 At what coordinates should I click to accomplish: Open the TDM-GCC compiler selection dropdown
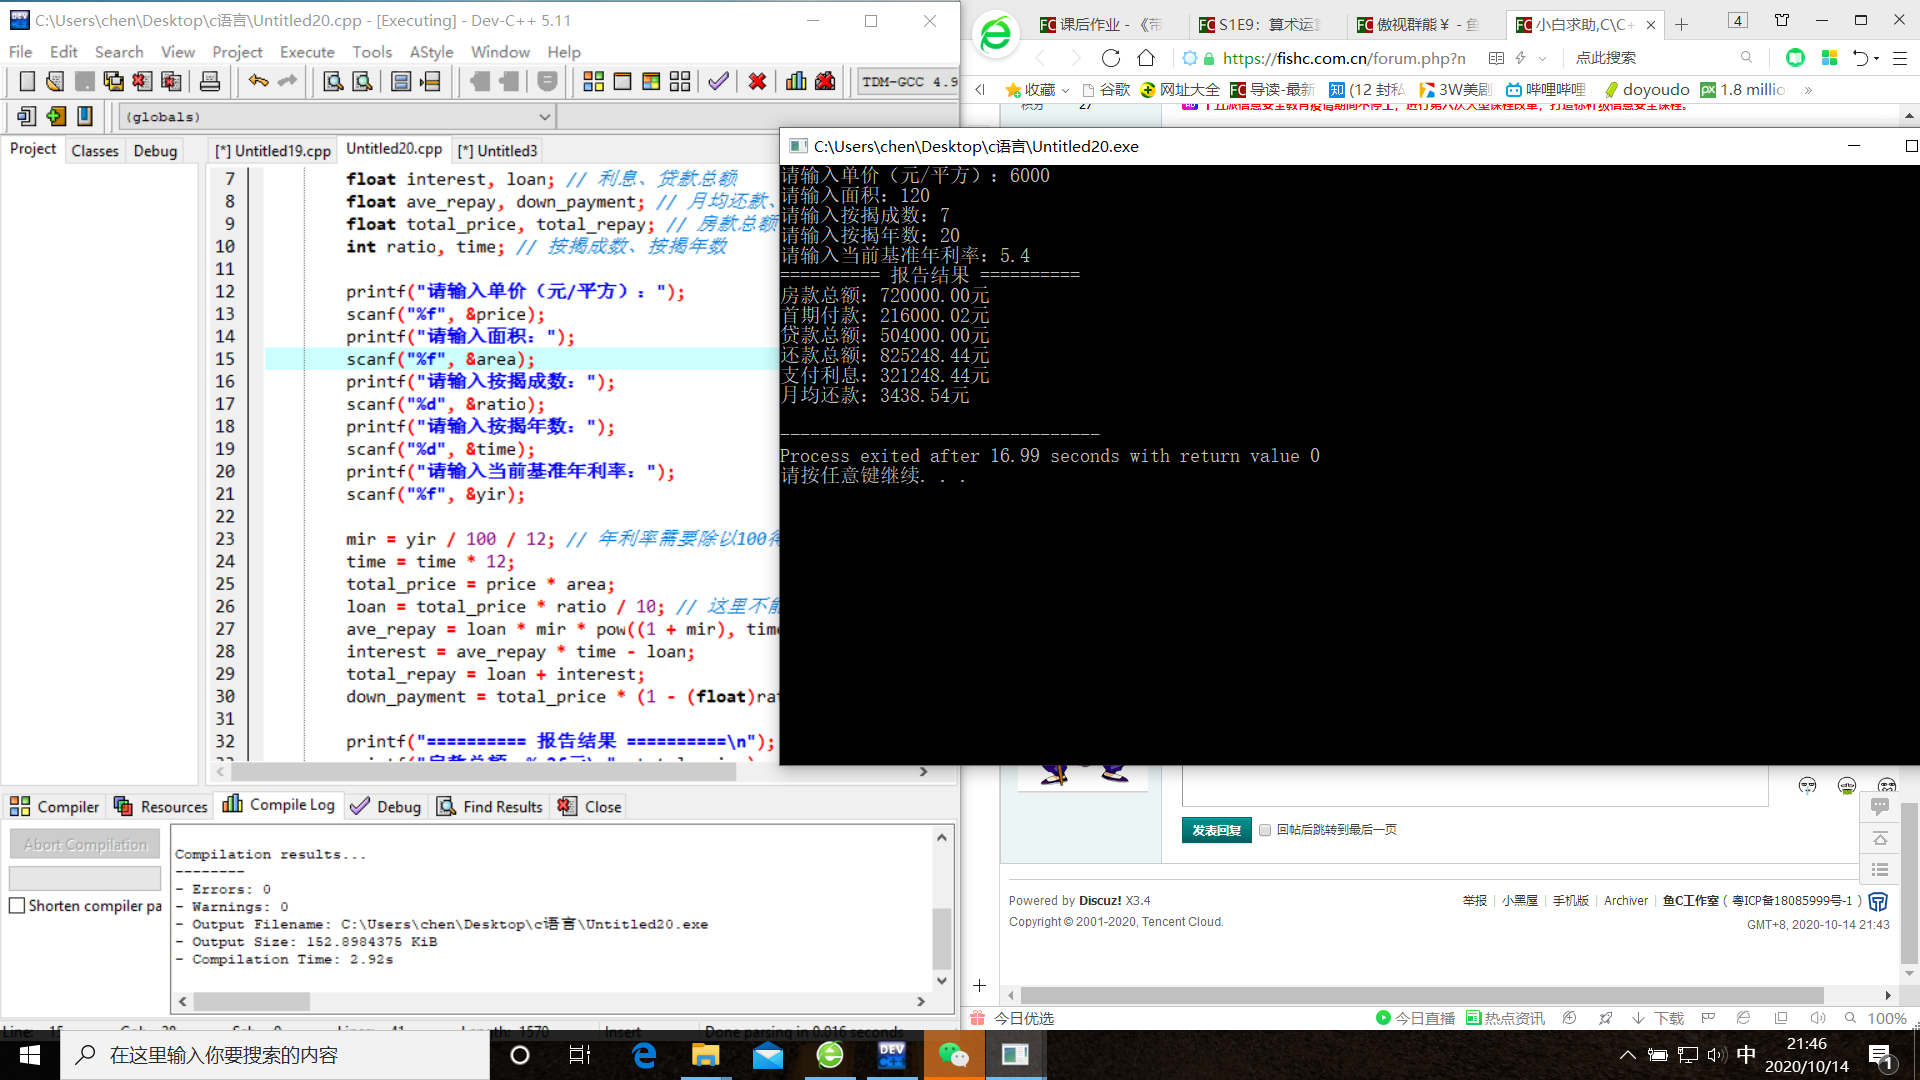[907, 82]
